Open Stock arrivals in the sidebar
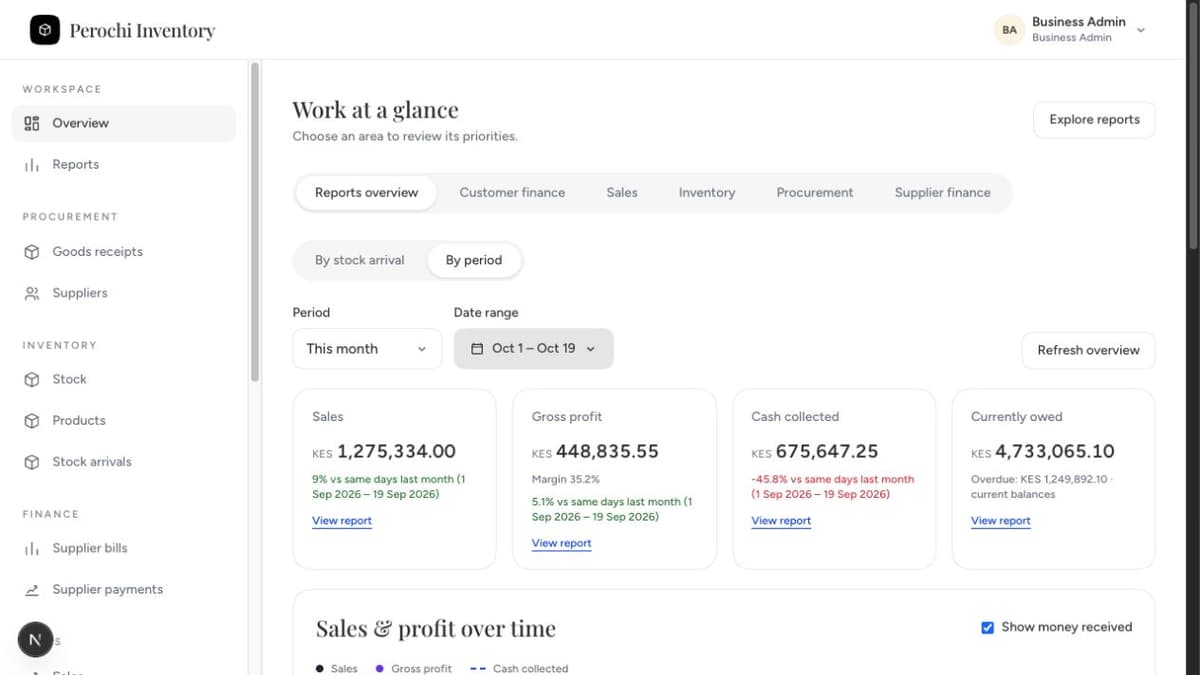This screenshot has height=675, width=1200. [125, 462]
